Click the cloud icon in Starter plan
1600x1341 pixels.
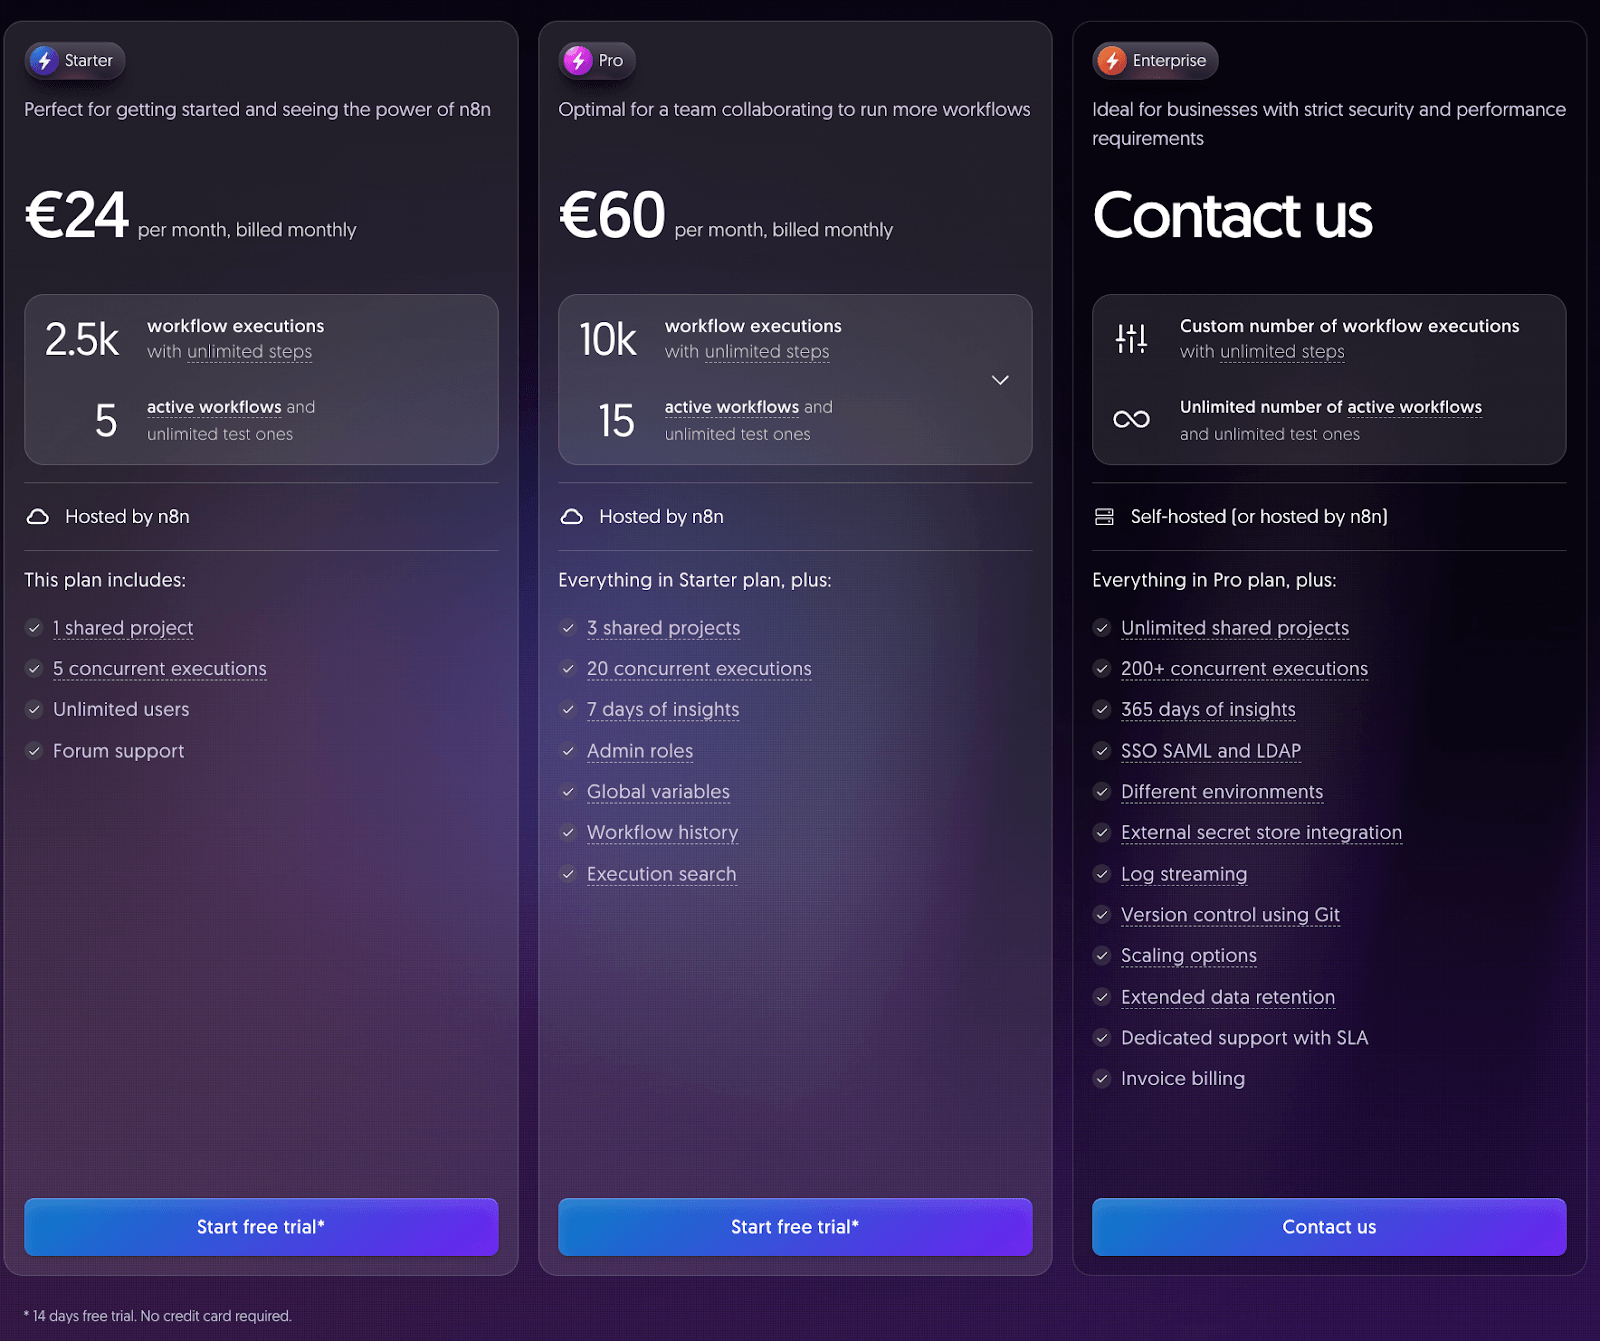pyautogui.click(x=38, y=517)
